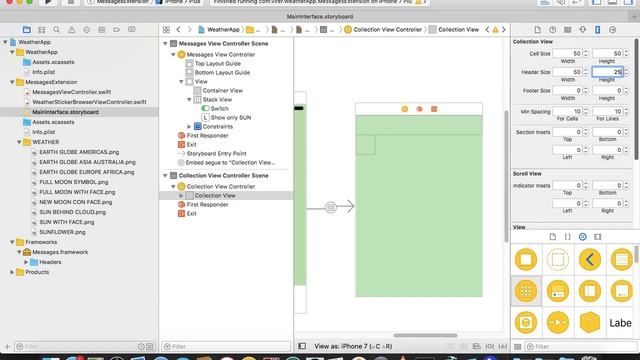Open Collection View Controller jump bar item
Image resolution: width=640 pixels, height=360 pixels.
[383, 29]
